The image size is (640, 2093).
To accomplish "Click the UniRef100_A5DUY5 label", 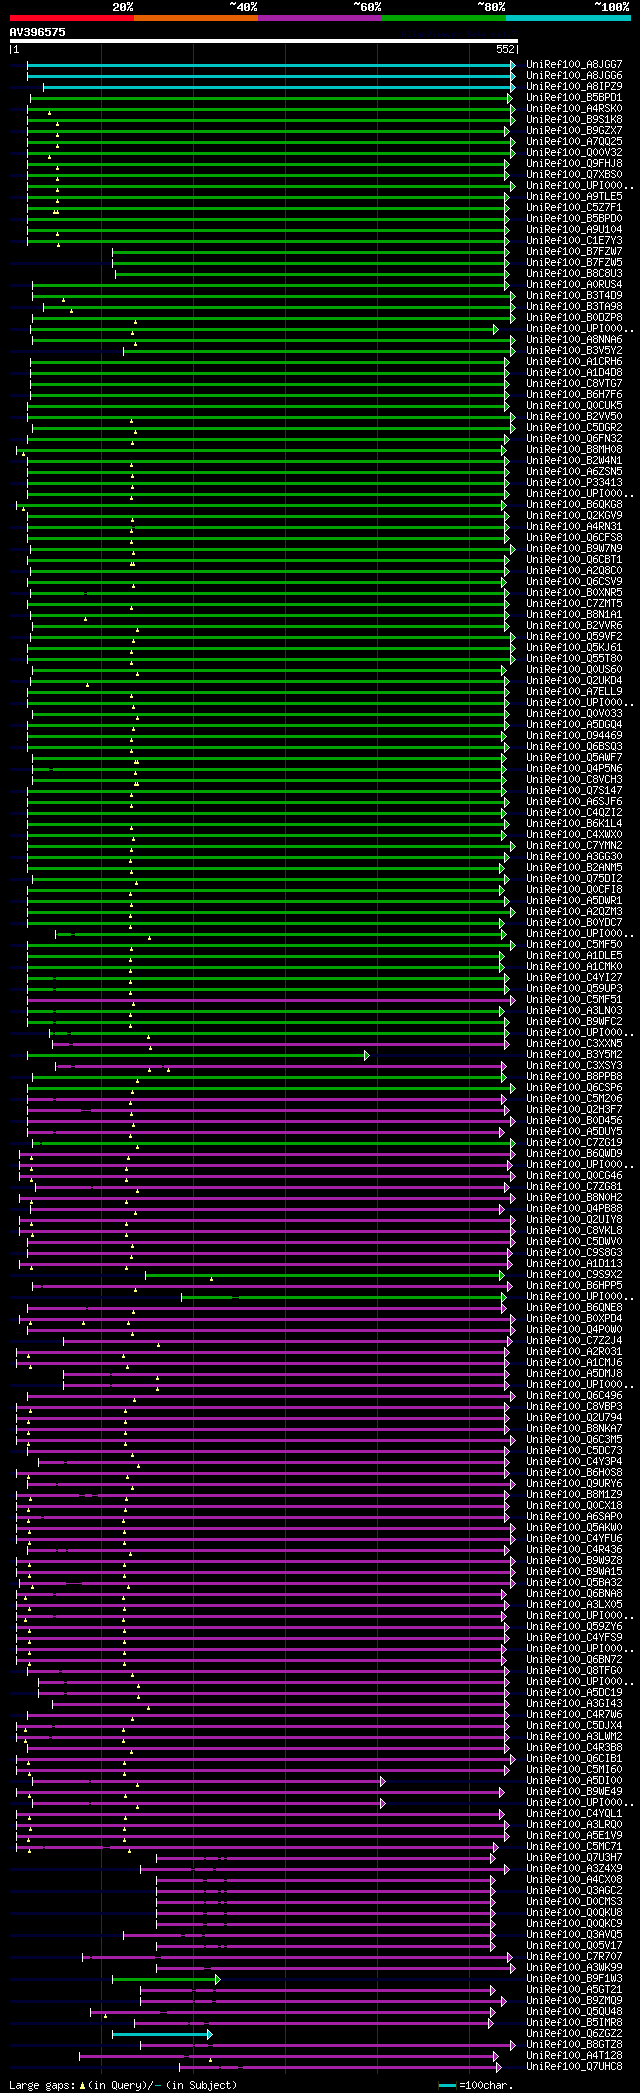I will click(574, 1132).
